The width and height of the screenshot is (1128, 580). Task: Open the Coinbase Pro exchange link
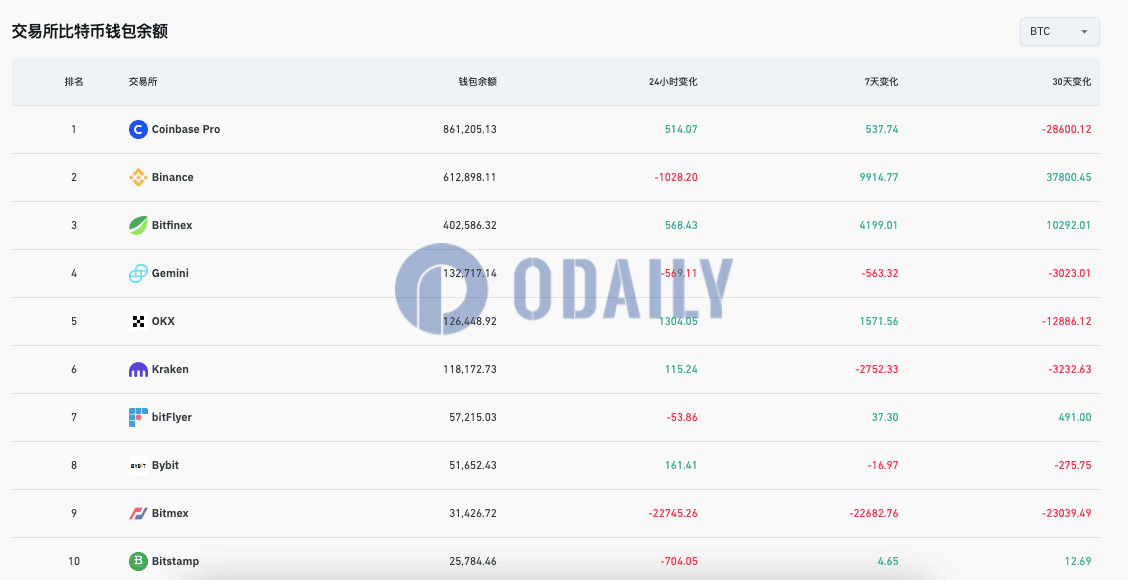(186, 130)
